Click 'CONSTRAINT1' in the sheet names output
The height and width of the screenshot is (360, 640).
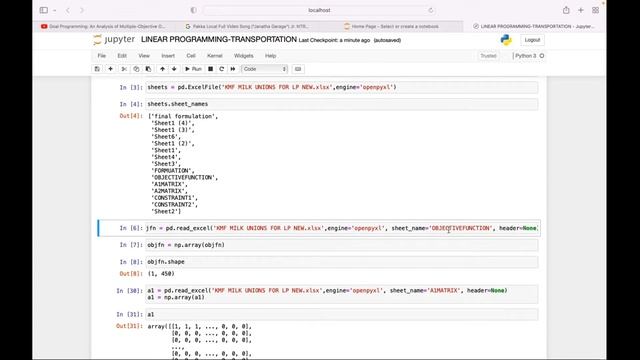pyautogui.click(x=173, y=198)
